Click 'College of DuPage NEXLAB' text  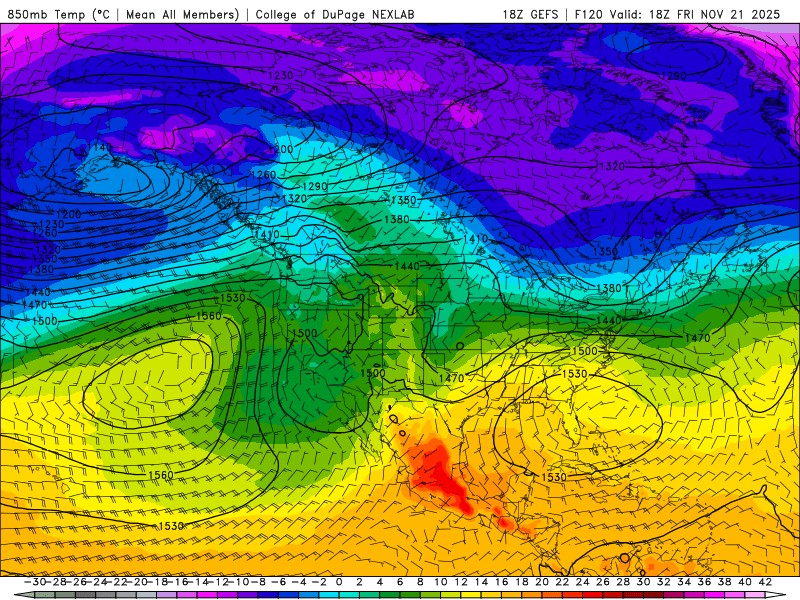coord(335,14)
